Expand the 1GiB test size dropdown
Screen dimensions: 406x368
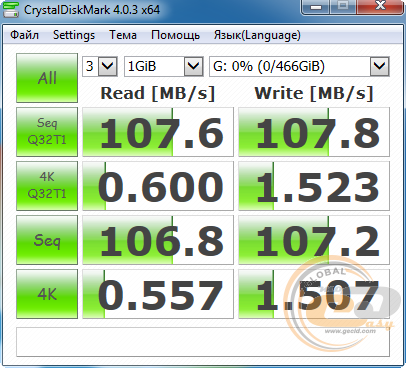(x=164, y=66)
